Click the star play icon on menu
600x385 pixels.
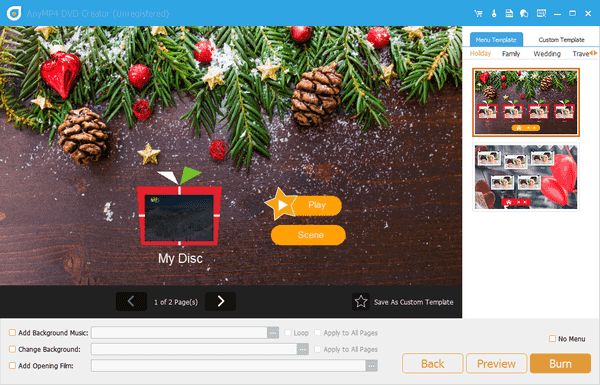click(x=280, y=204)
